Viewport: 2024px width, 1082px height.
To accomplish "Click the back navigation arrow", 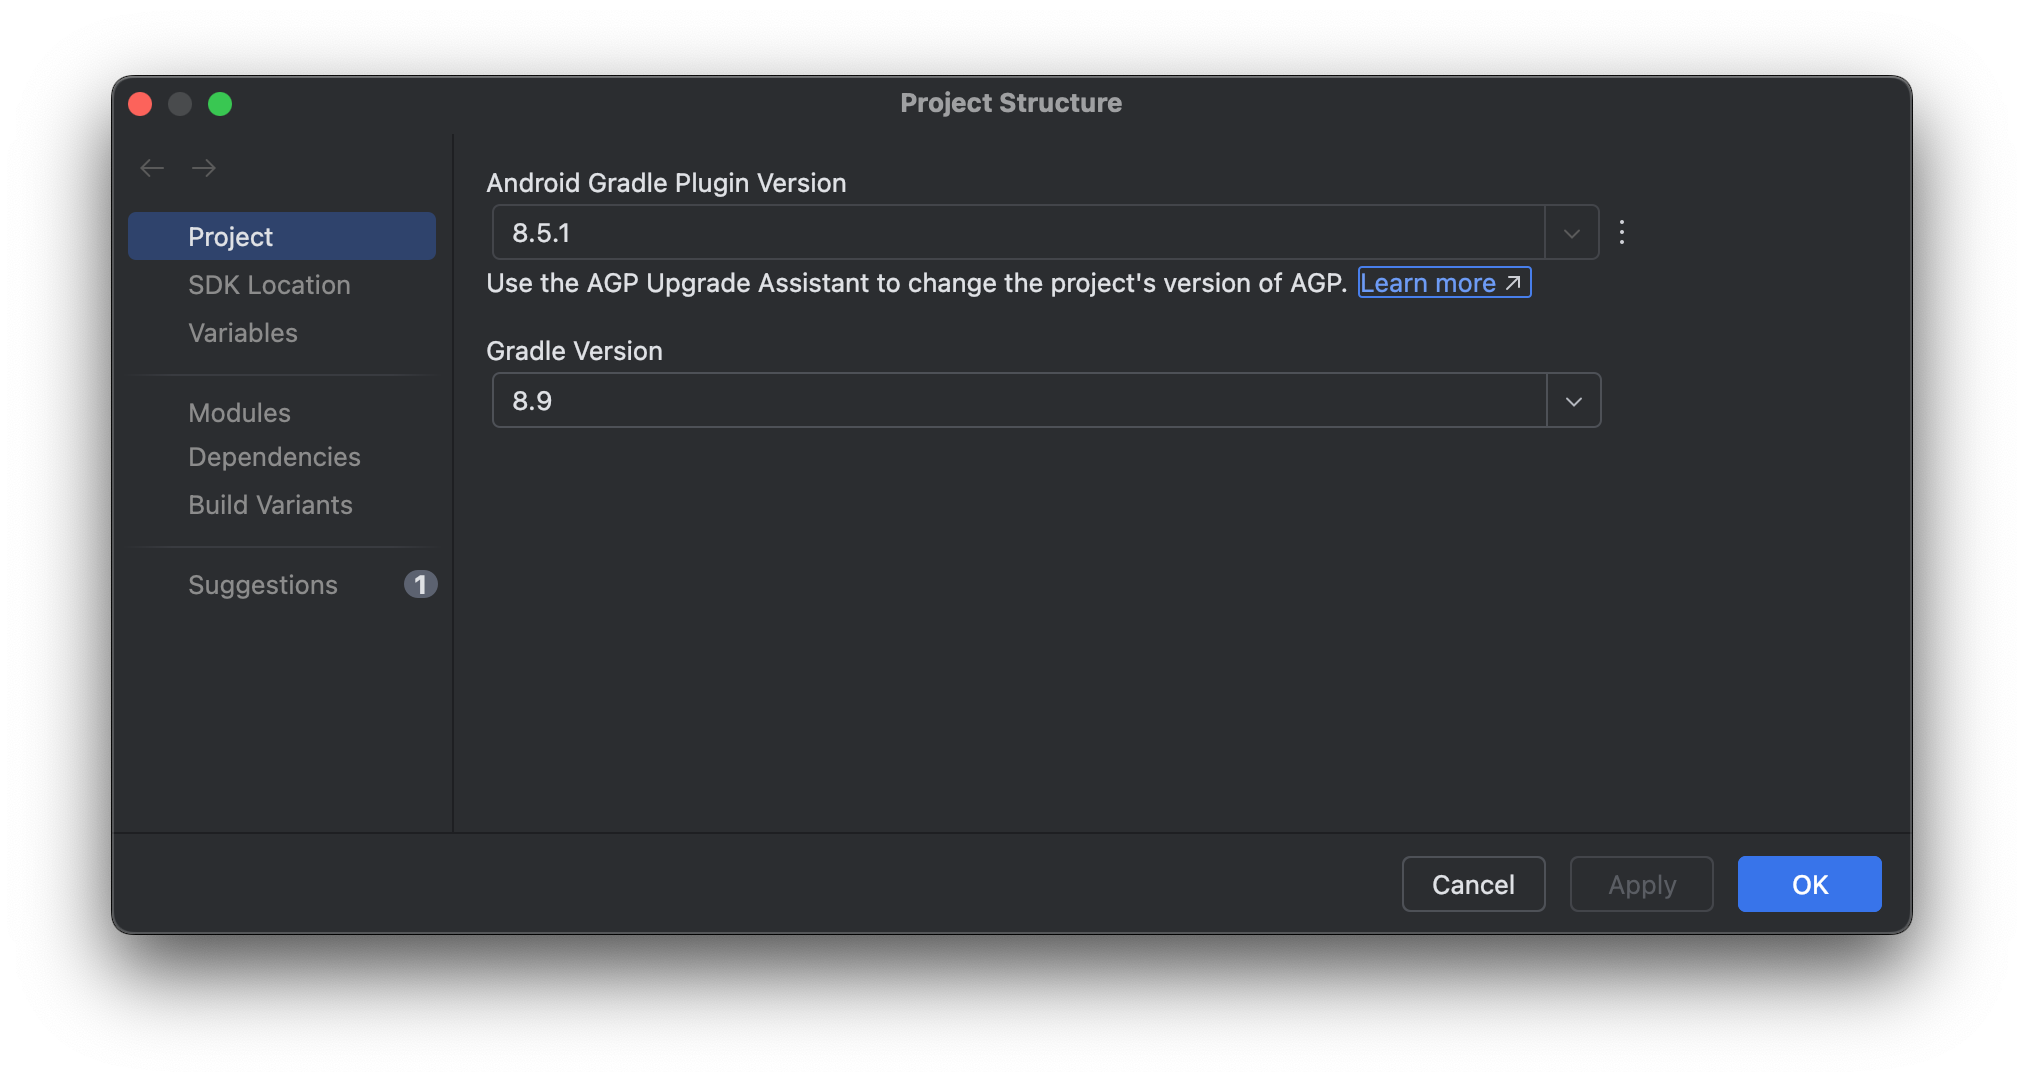I will click(x=152, y=168).
